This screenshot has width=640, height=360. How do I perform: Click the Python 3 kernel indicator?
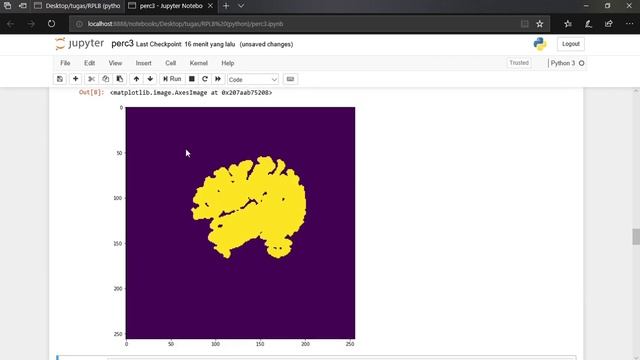[x=567, y=63]
